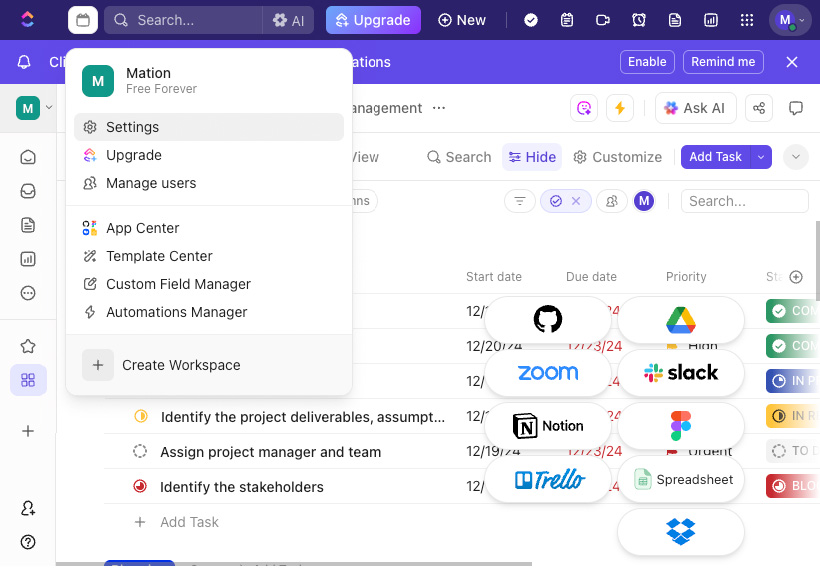The height and width of the screenshot is (581, 820).
Task: Click the pink AI status icon button
Action: (584, 108)
